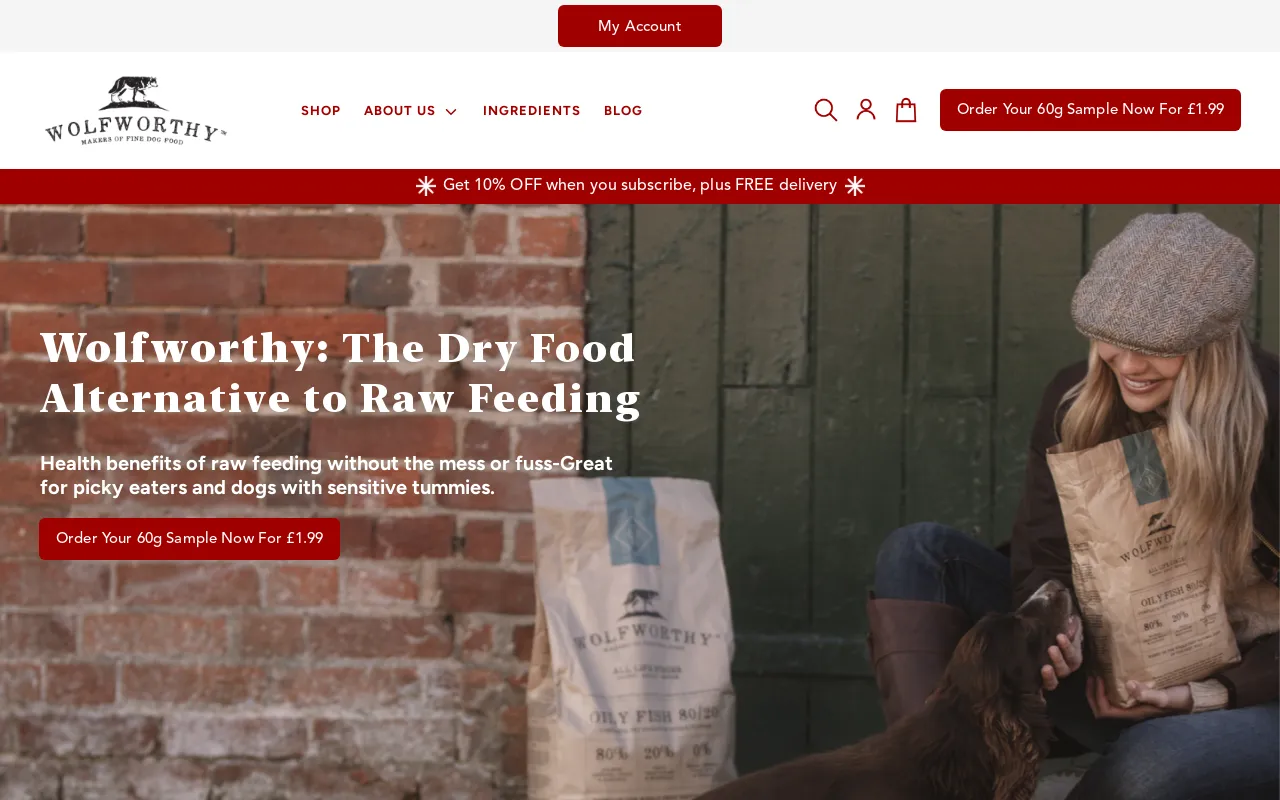1280x800 pixels.
Task: Open the INGREDIENTS page
Action: pyautogui.click(x=532, y=111)
